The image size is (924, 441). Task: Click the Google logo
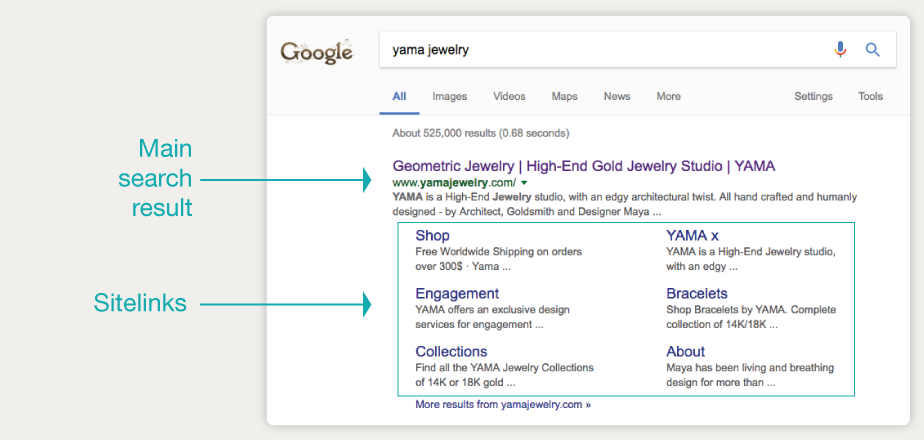(x=317, y=51)
